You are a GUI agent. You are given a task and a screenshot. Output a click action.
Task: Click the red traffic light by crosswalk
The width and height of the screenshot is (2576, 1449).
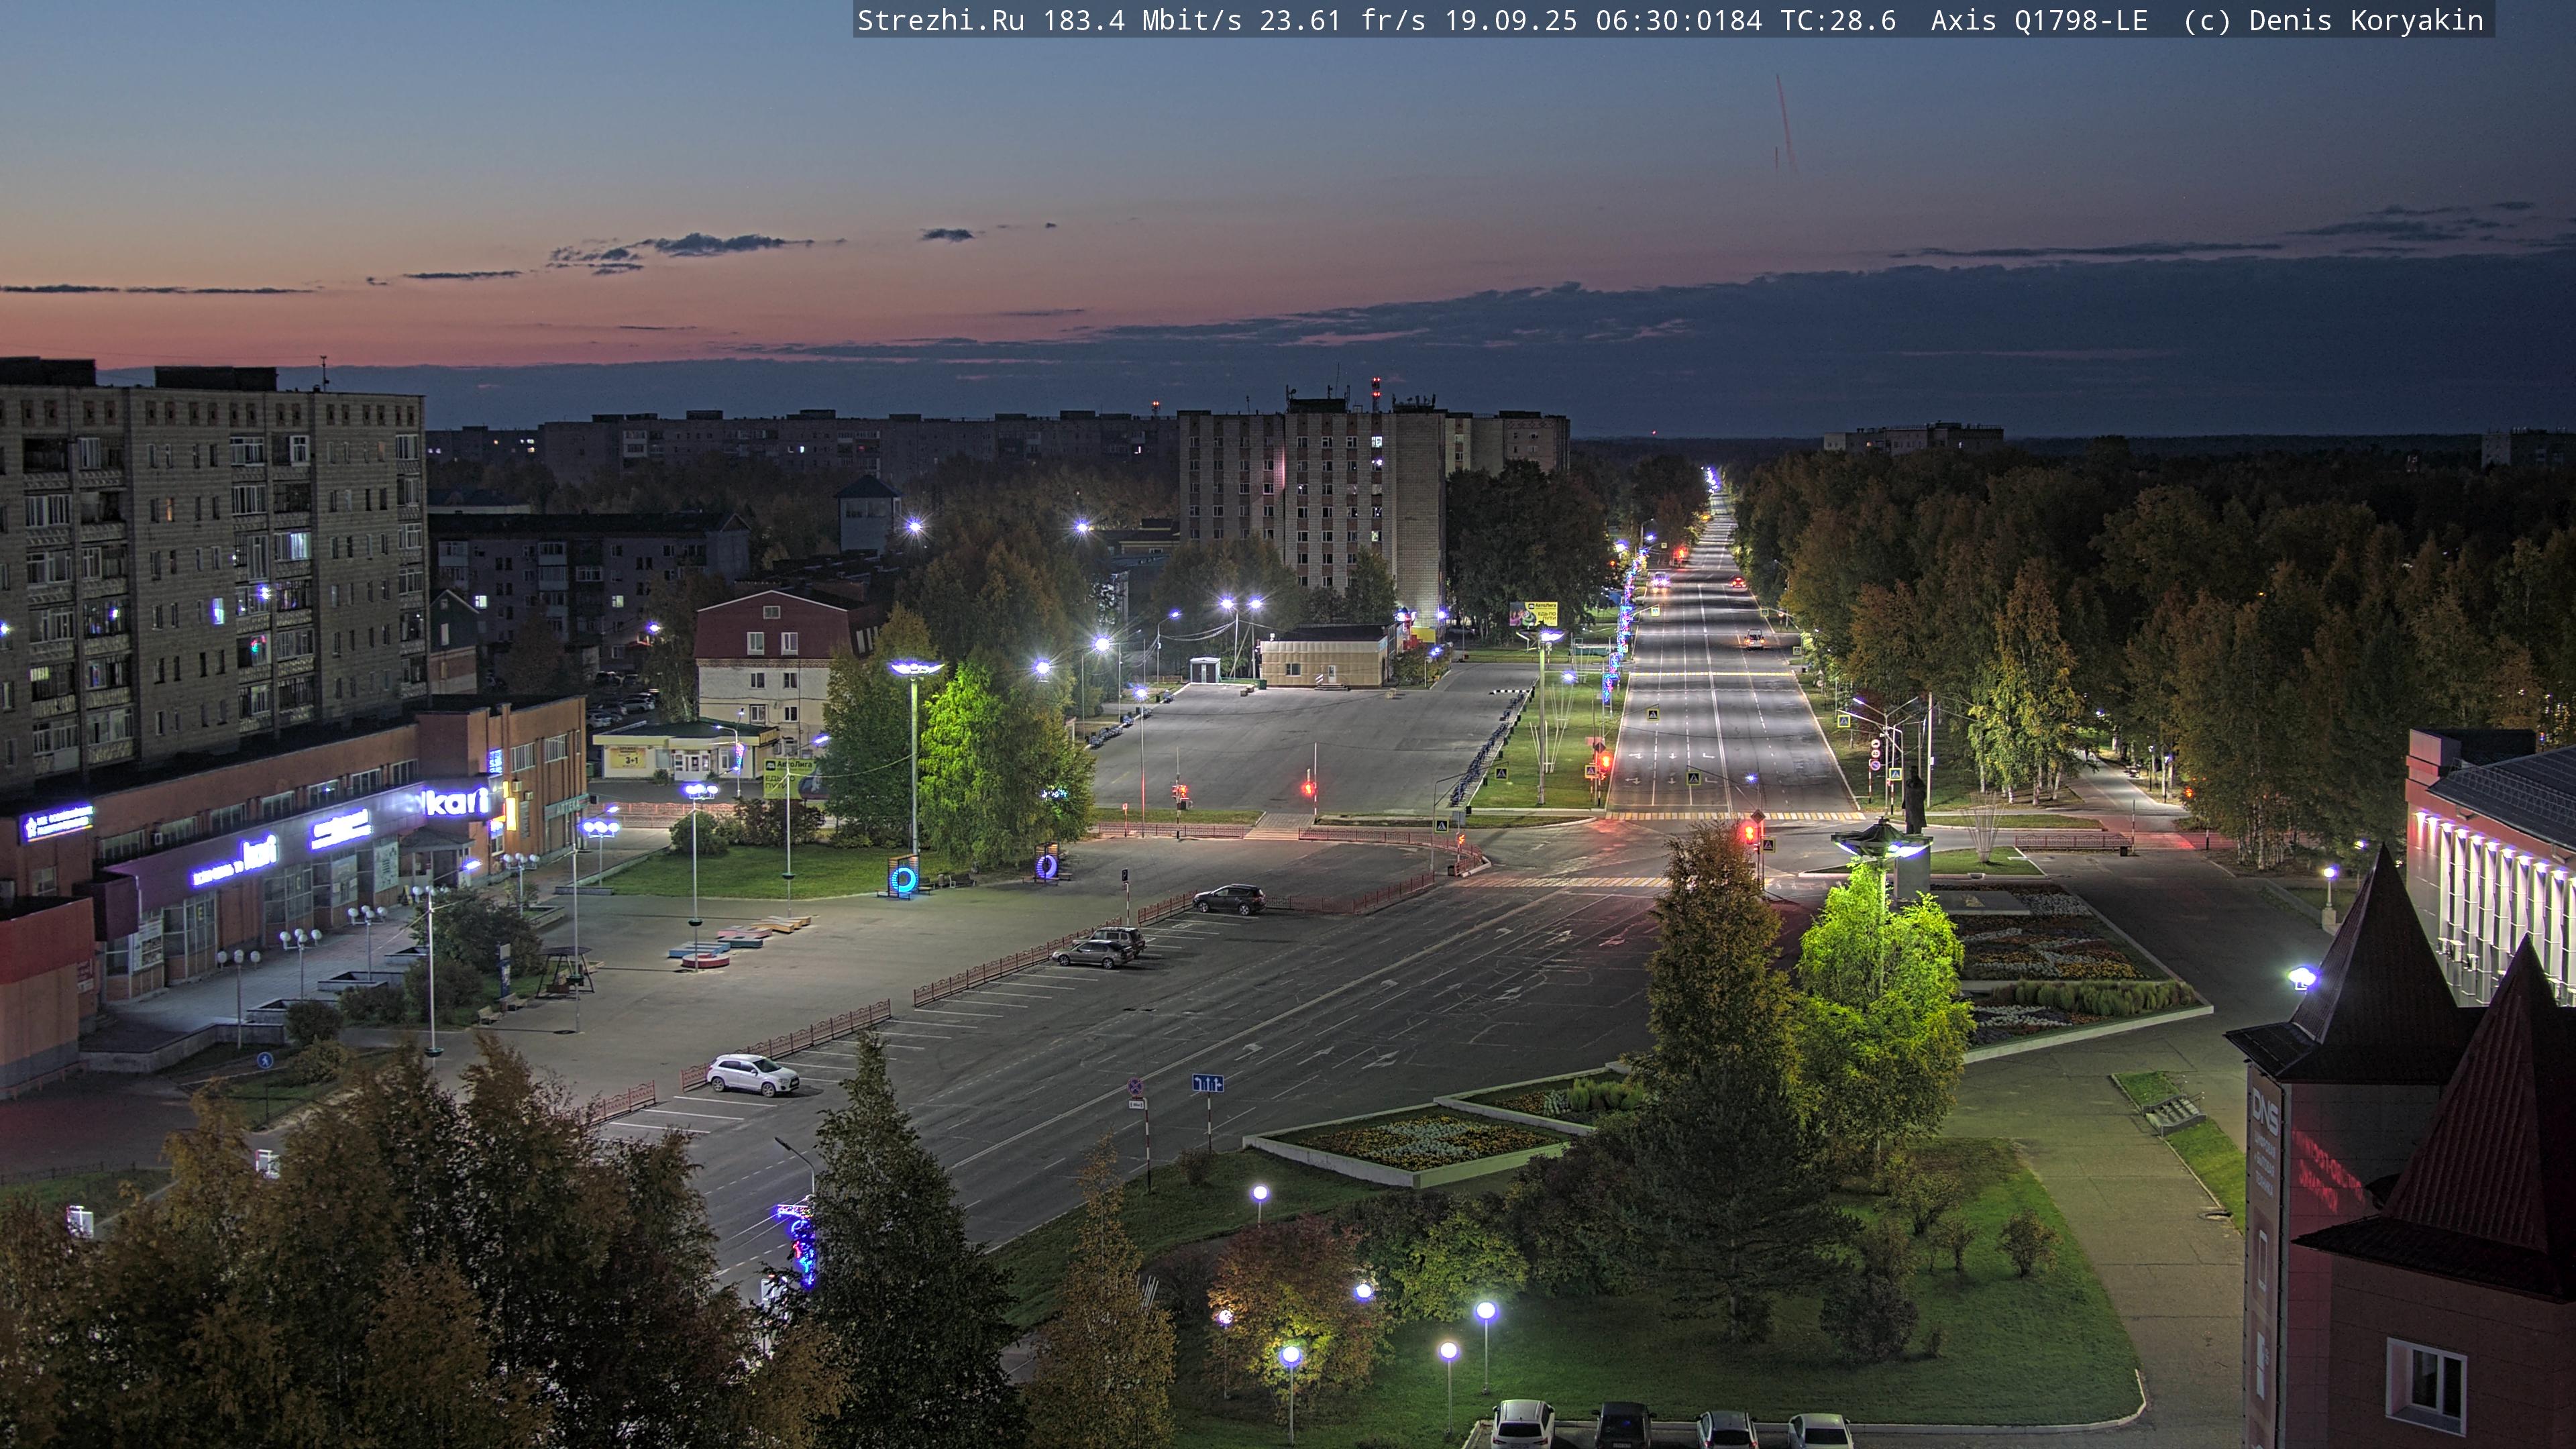pyautogui.click(x=1749, y=832)
